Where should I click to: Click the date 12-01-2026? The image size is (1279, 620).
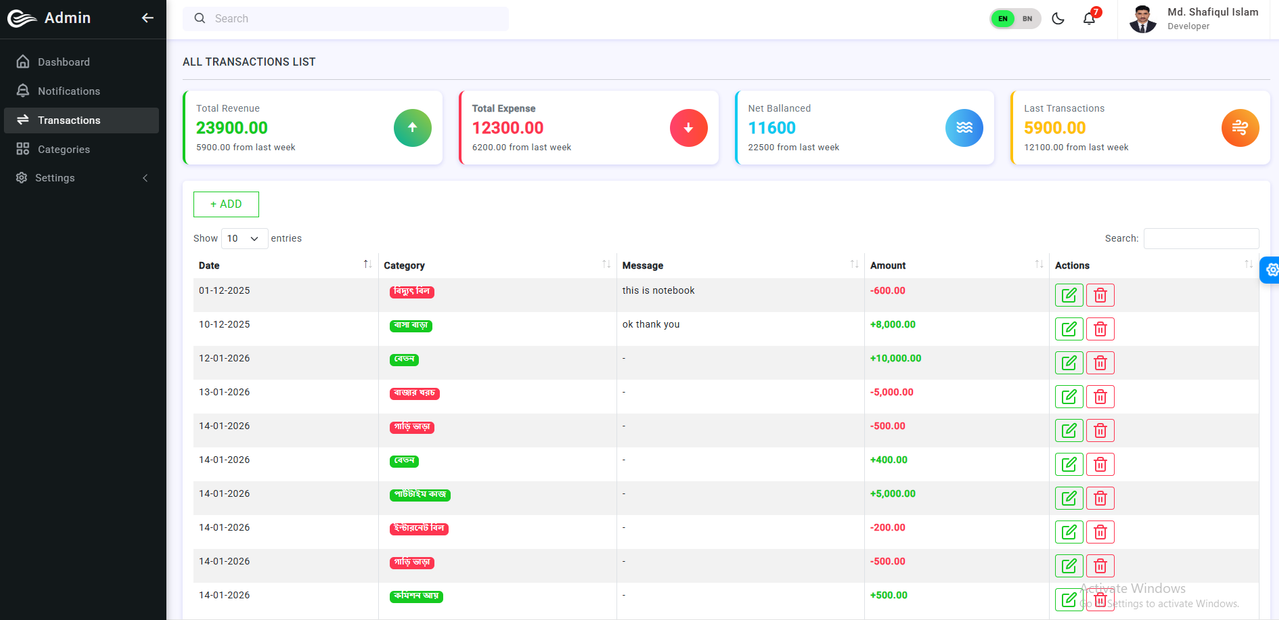[x=224, y=358]
